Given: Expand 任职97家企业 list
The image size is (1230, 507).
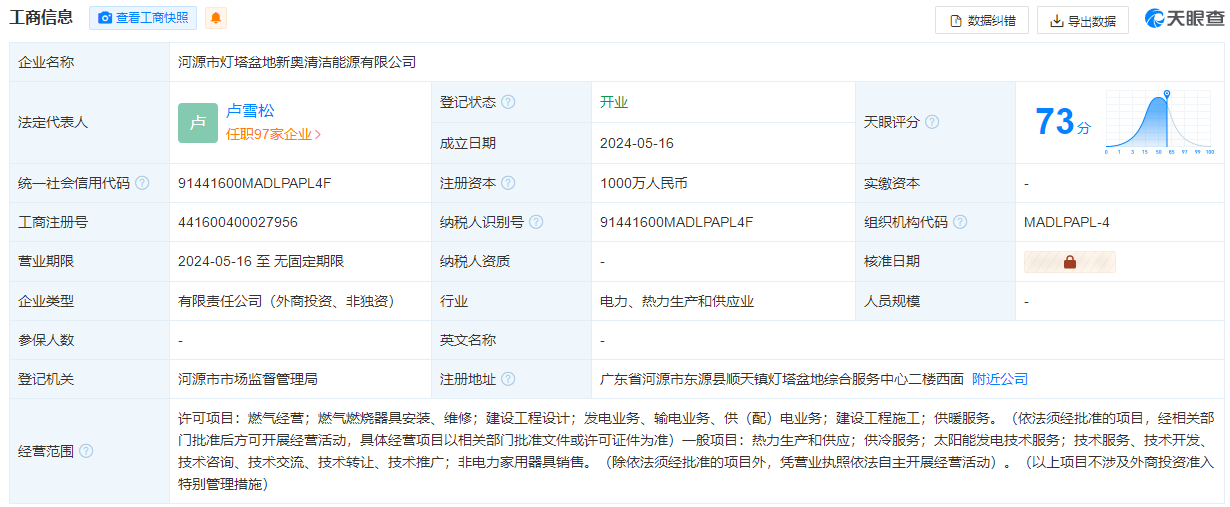Looking at the screenshot, I should (273, 134).
